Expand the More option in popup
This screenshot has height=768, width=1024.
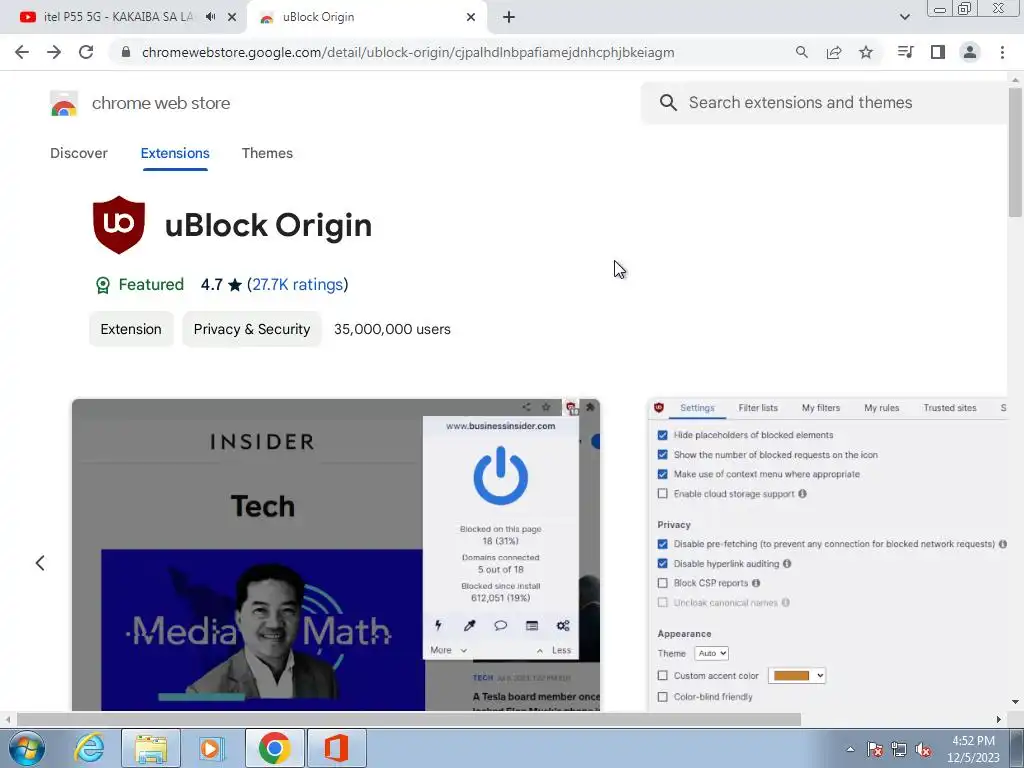(x=449, y=650)
